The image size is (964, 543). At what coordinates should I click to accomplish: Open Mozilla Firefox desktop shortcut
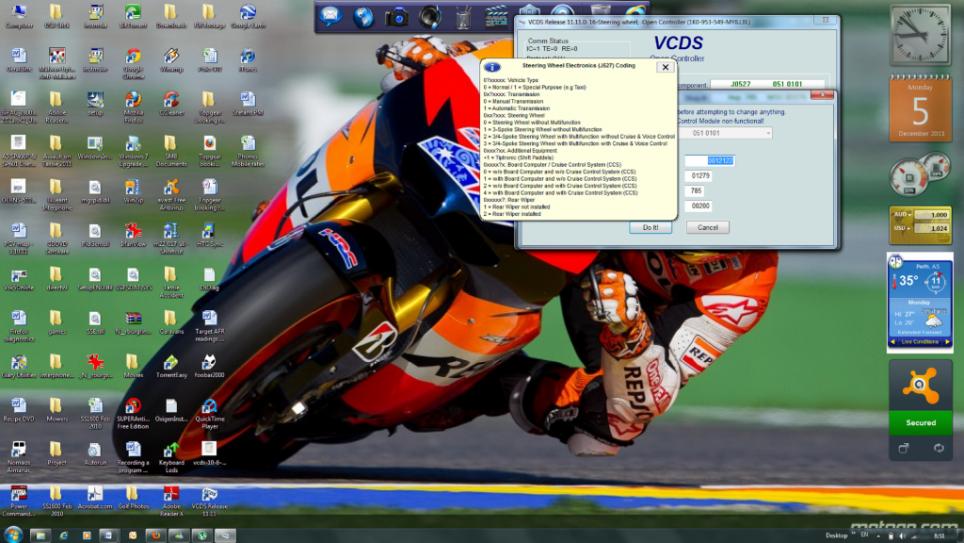click(133, 108)
